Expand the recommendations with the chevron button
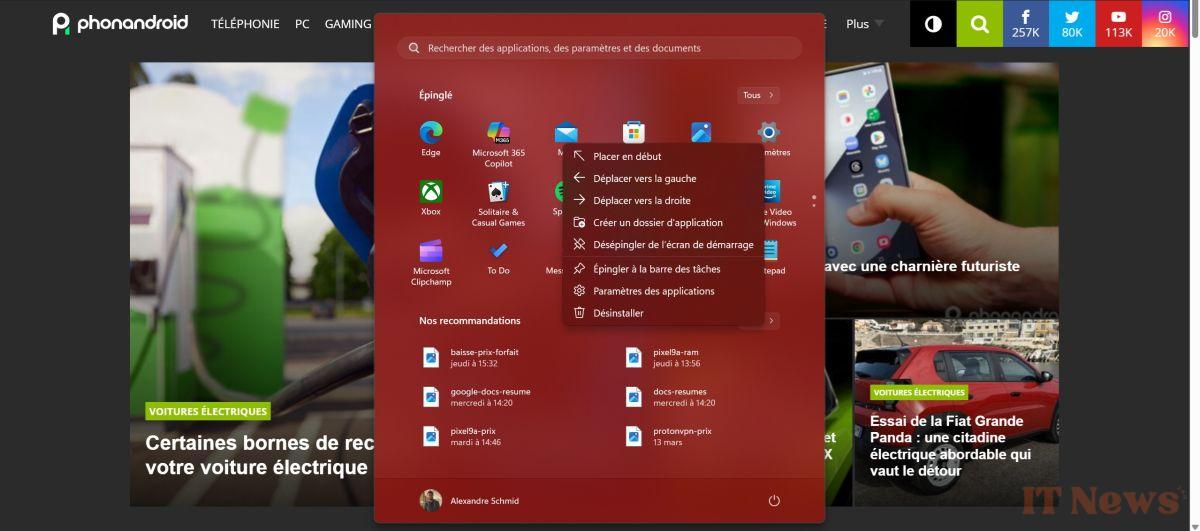This screenshot has width=1200, height=531. point(772,320)
